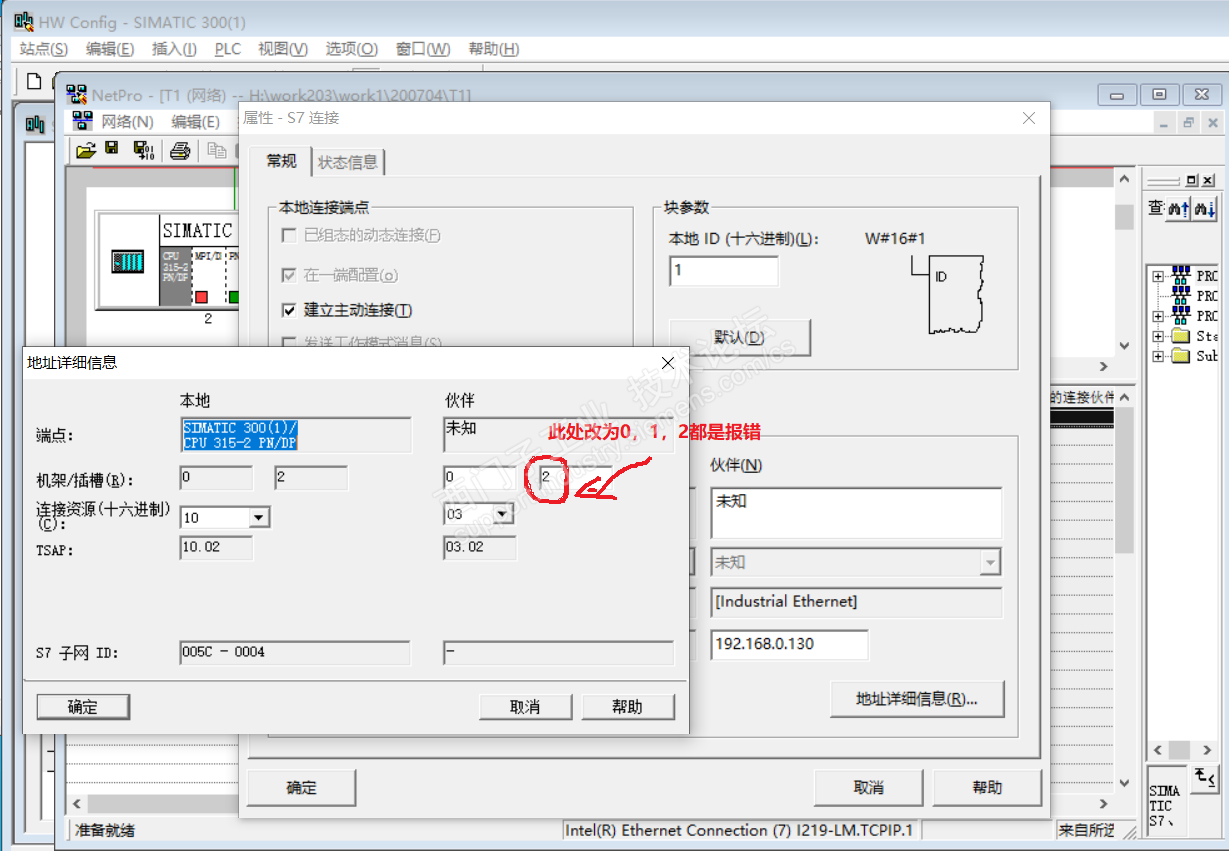This screenshot has width=1229, height=851.
Task: Click 帮助 in the S7 connection properties dialog
Action: [x=987, y=788]
